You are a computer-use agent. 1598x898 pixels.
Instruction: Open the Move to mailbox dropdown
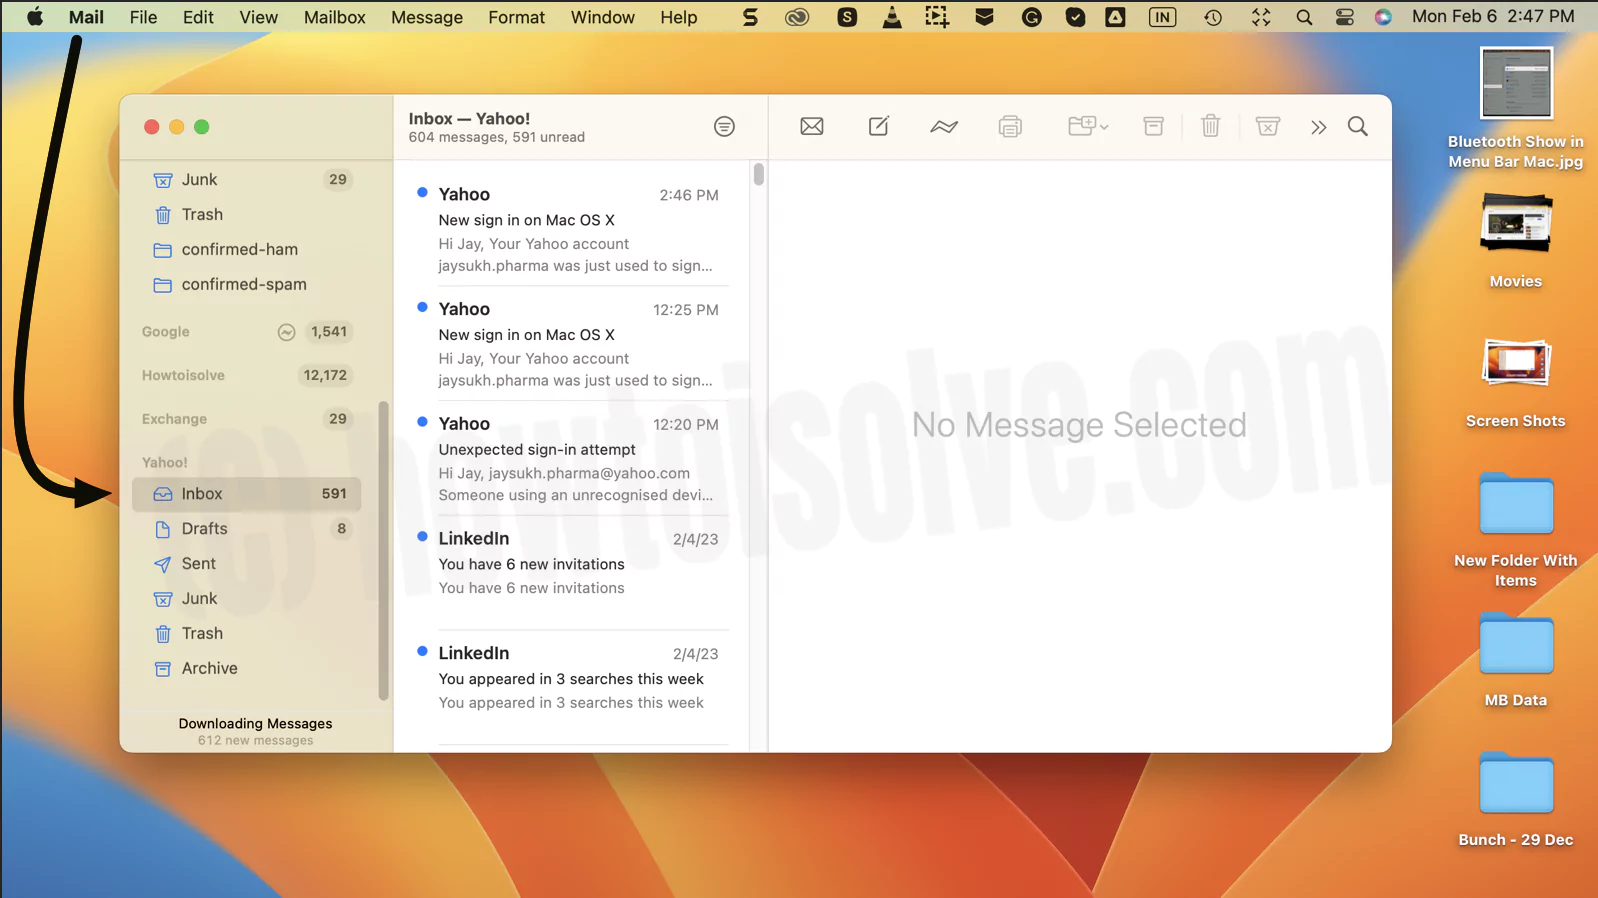pyautogui.click(x=1088, y=126)
